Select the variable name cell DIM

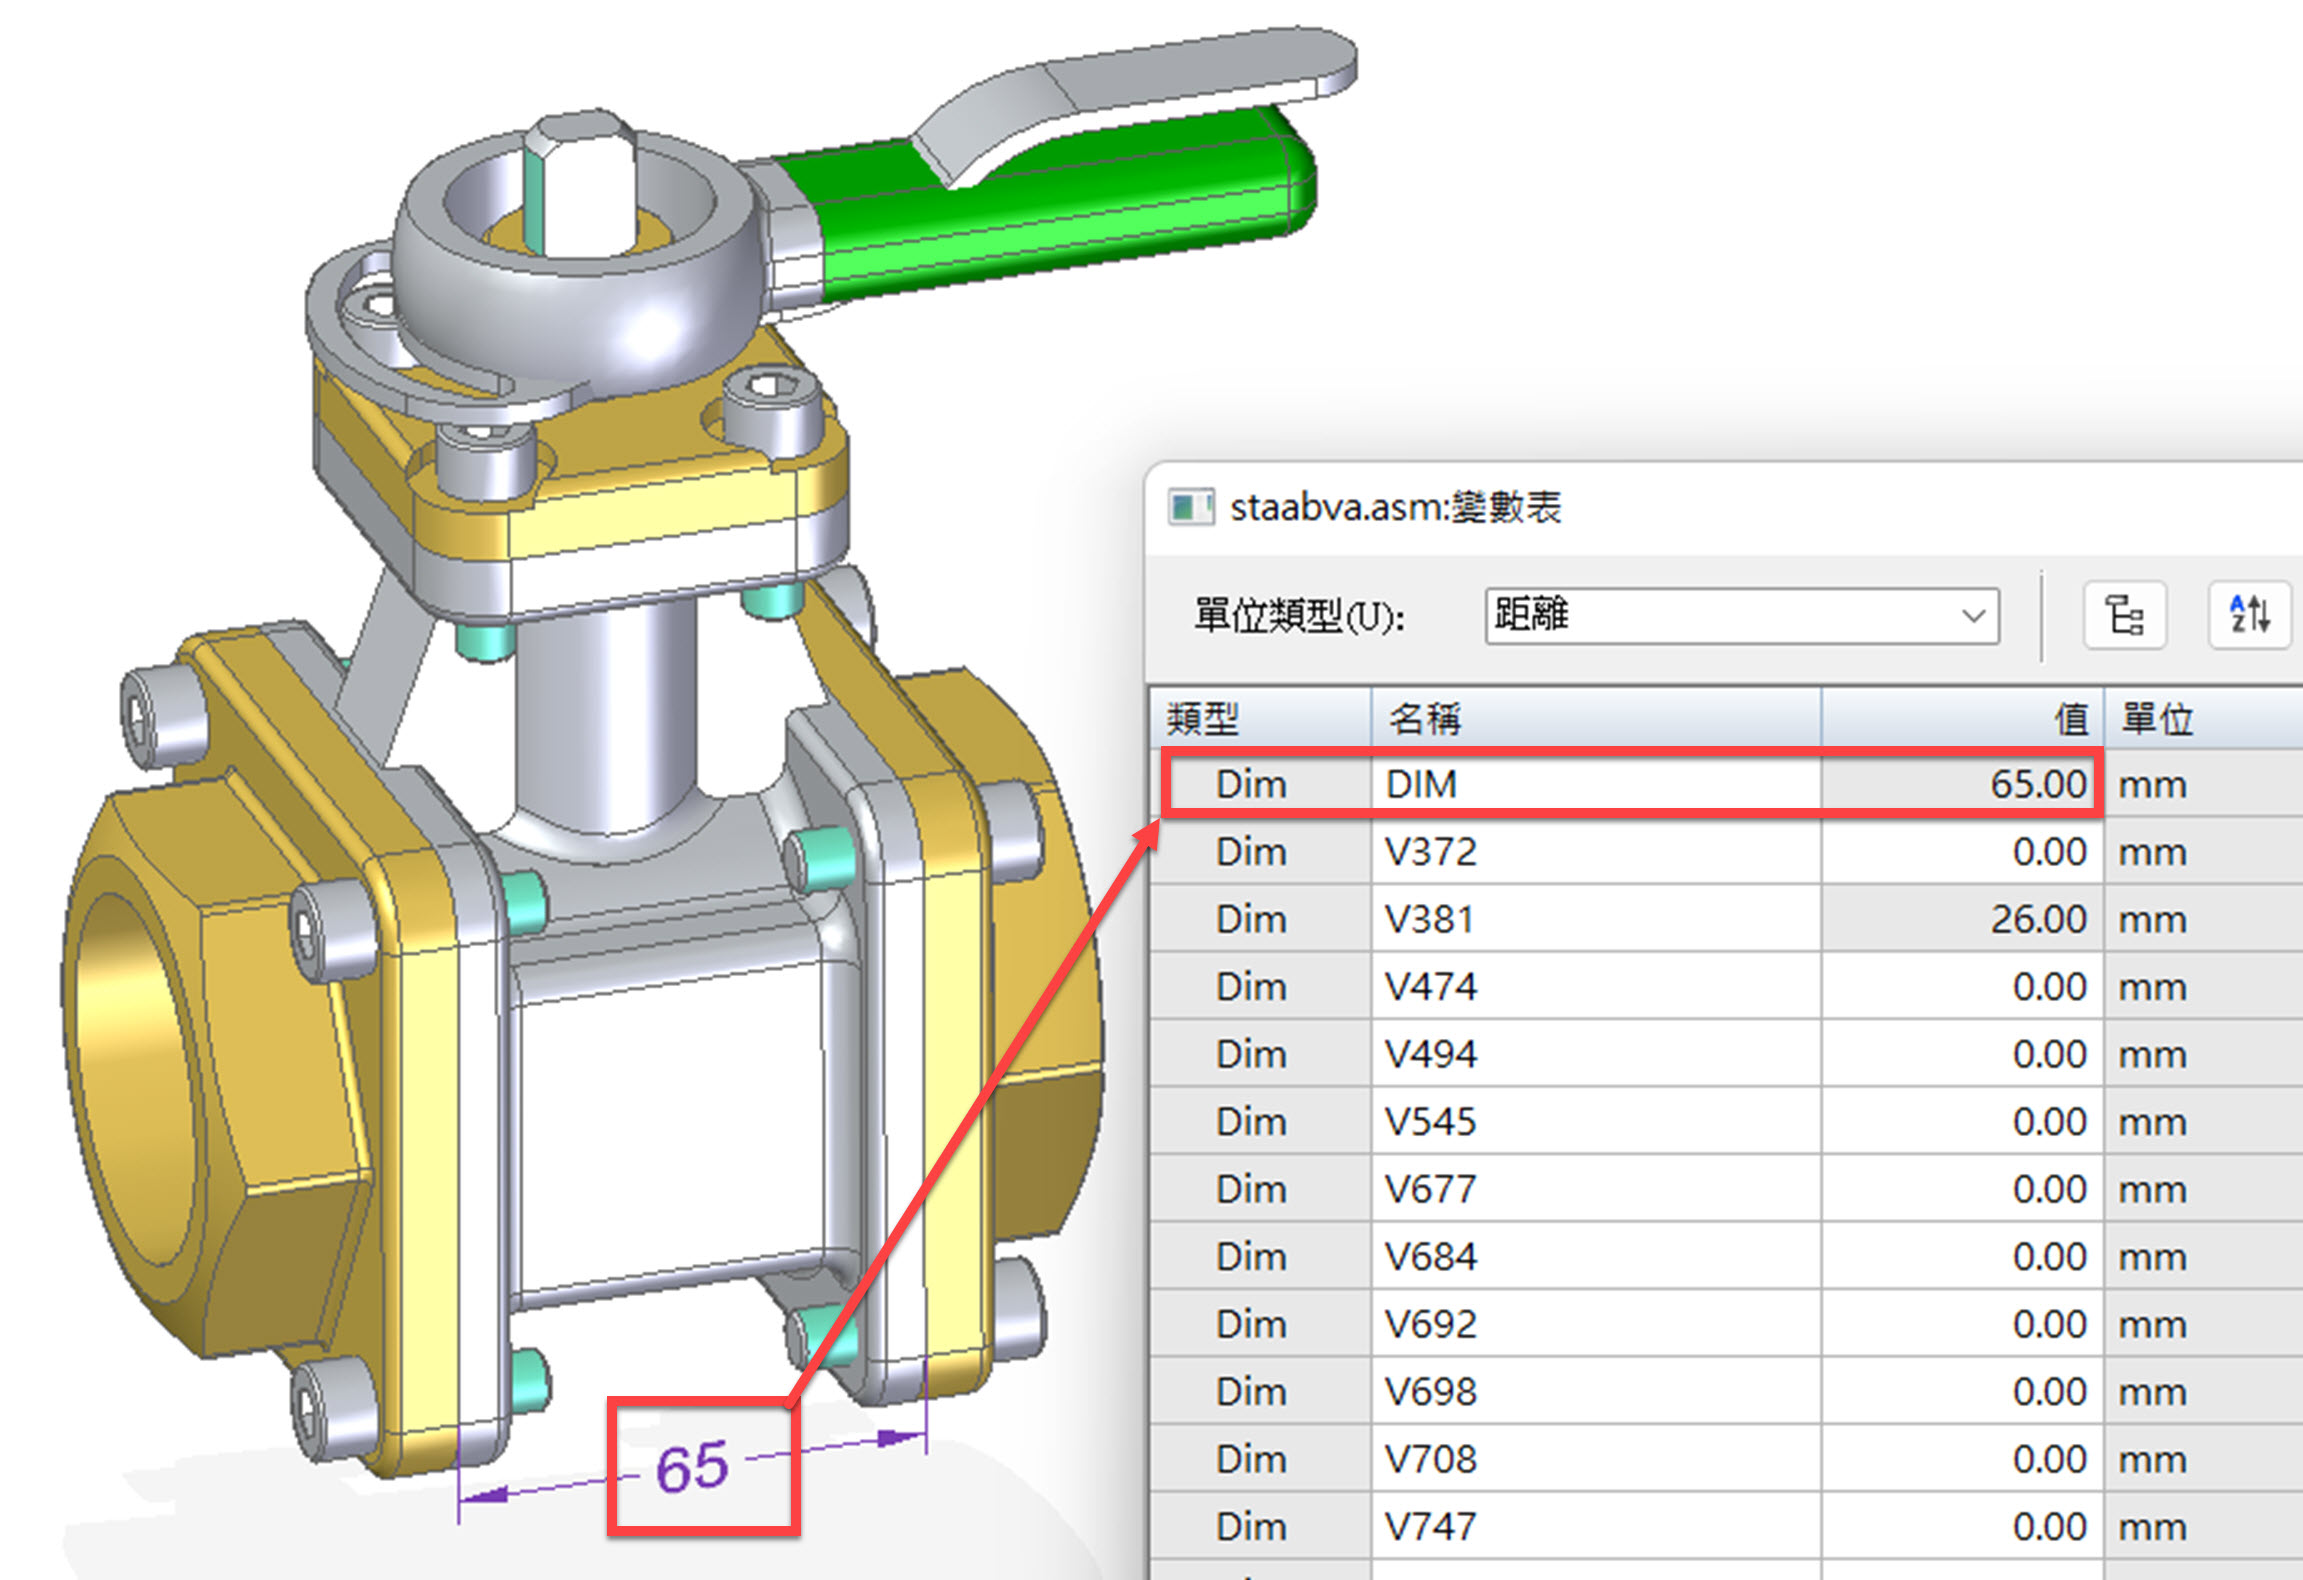click(x=1596, y=784)
